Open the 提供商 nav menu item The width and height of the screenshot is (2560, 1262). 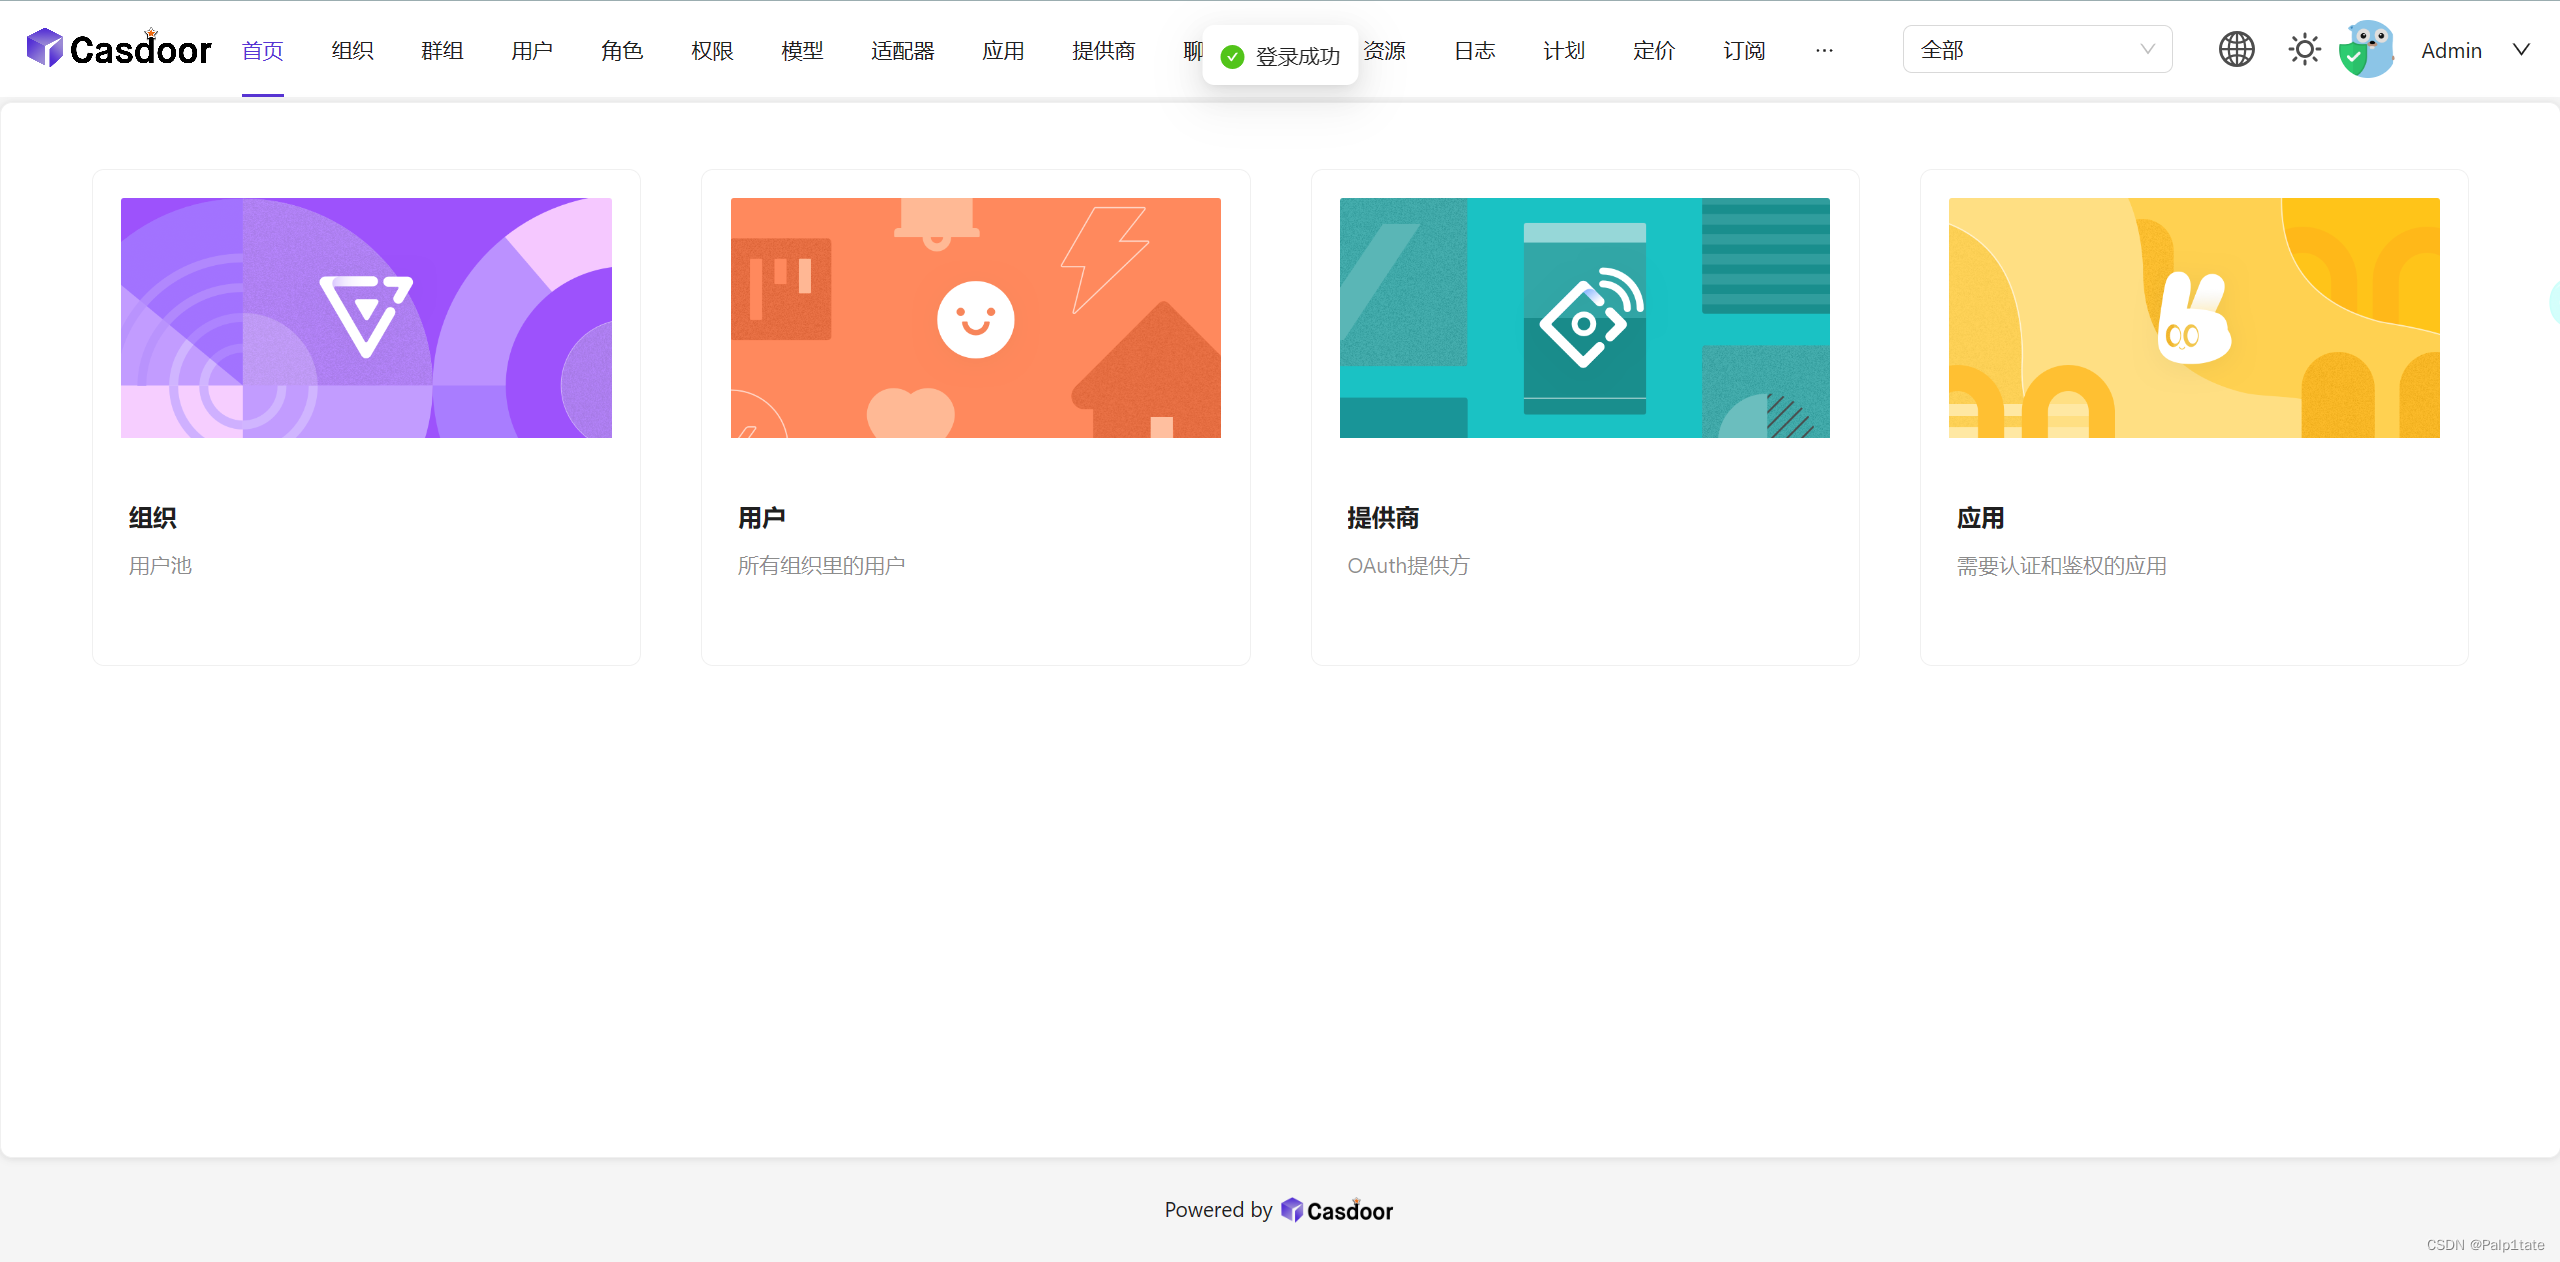(1104, 50)
